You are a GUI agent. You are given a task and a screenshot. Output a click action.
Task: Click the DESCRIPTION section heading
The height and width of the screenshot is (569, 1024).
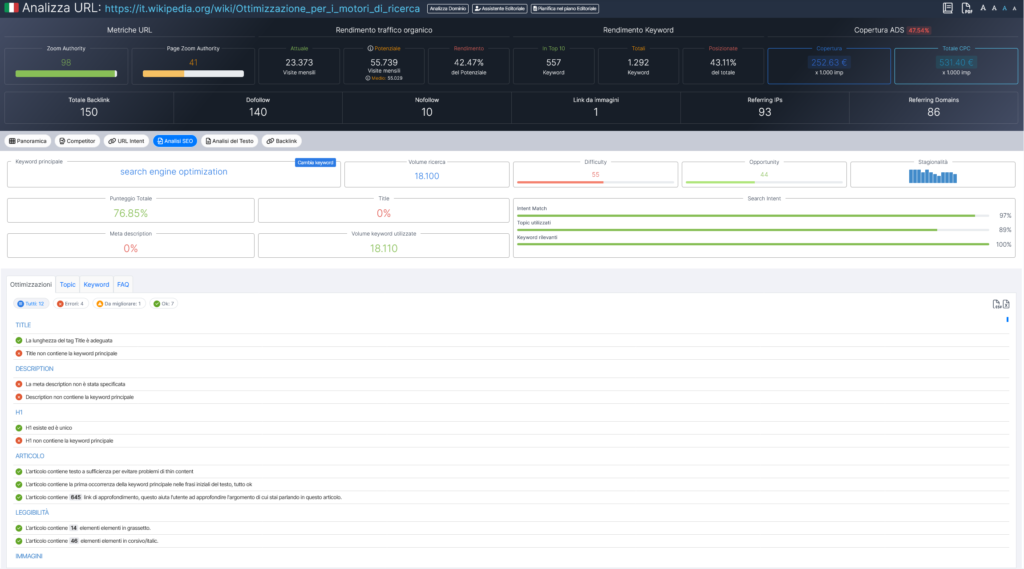coord(35,369)
